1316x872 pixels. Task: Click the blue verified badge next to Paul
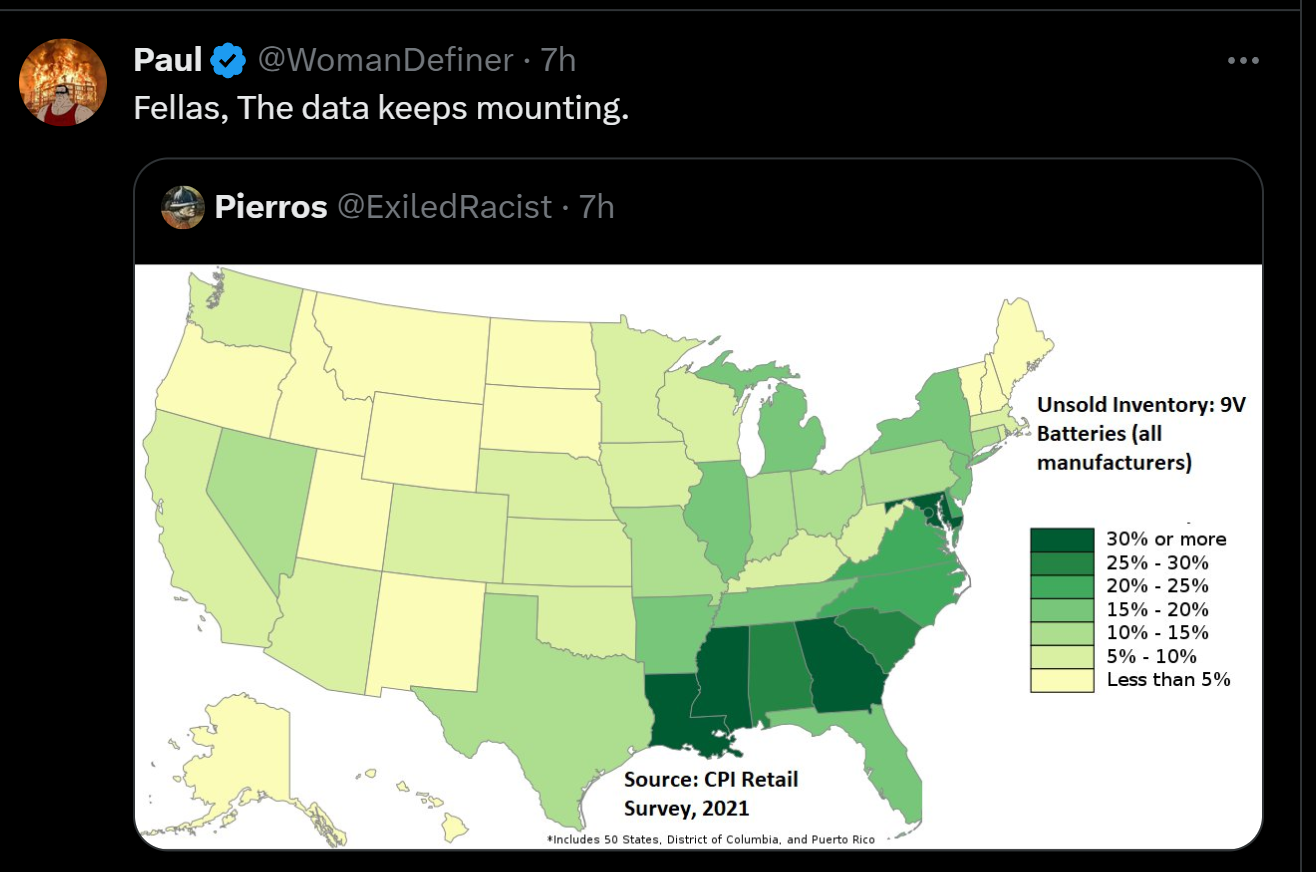[229, 61]
